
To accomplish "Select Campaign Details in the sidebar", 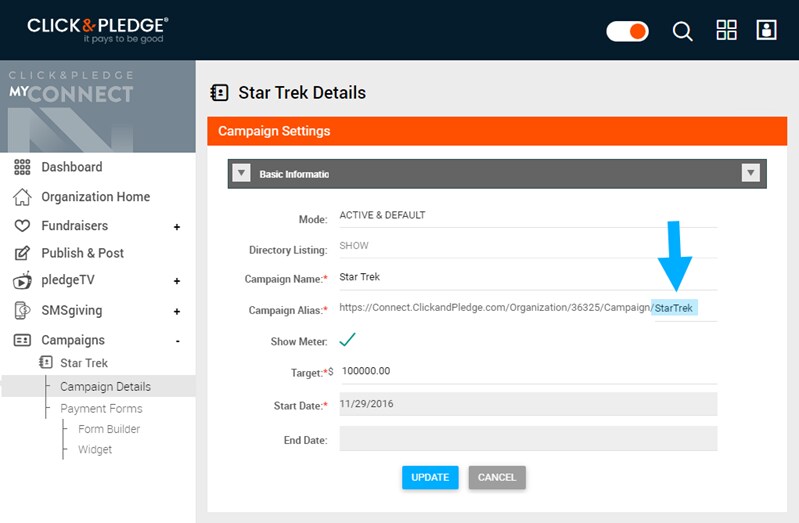I will [105, 386].
